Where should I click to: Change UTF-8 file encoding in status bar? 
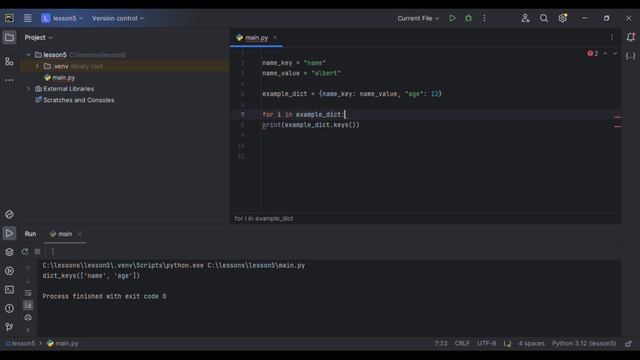(x=487, y=343)
